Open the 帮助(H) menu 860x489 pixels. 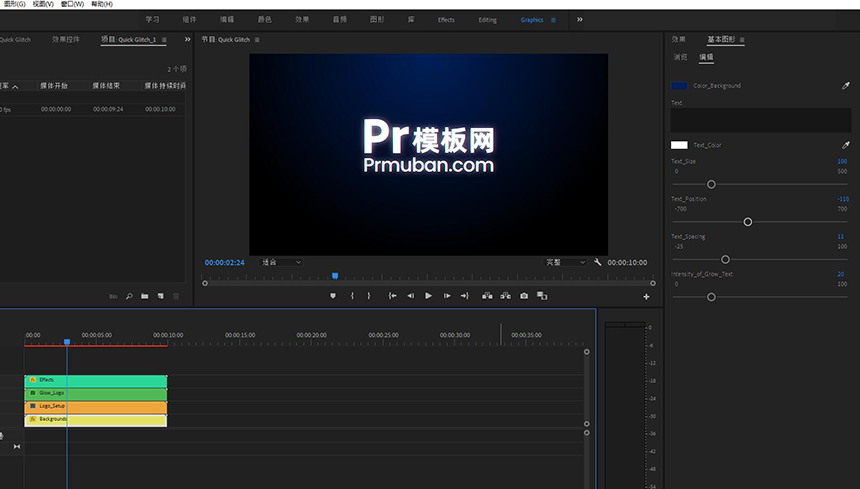[102, 4]
